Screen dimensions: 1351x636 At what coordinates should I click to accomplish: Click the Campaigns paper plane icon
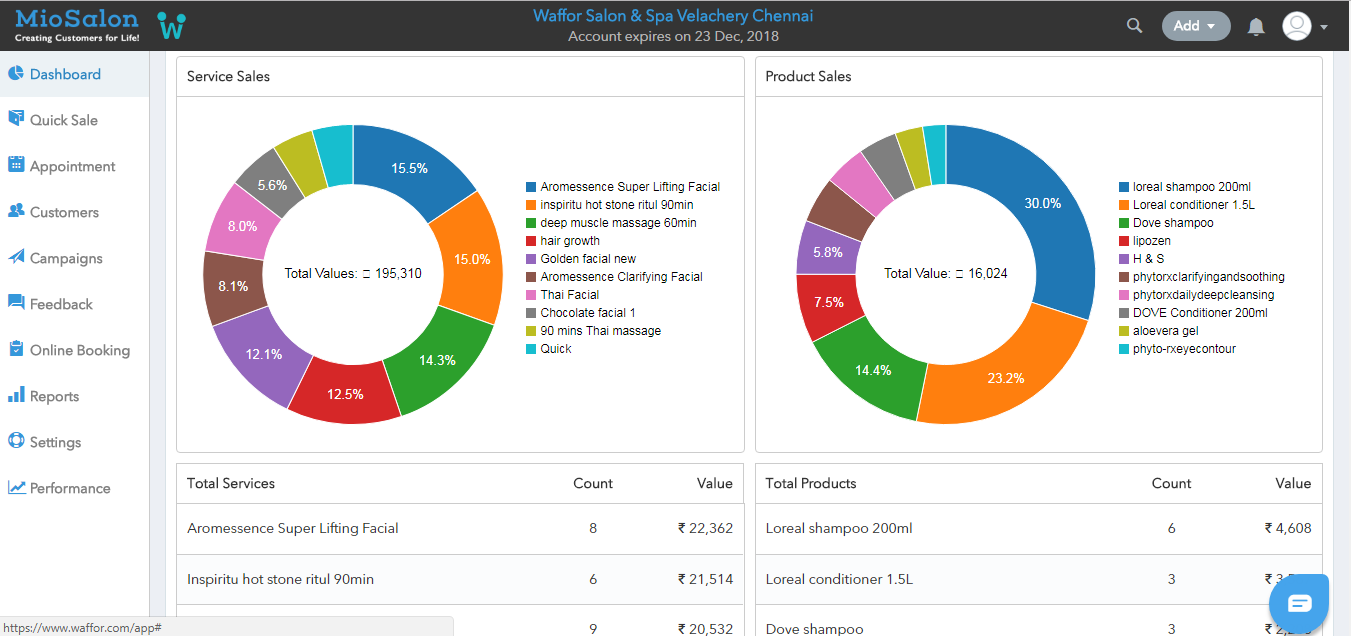pyautogui.click(x=16, y=257)
